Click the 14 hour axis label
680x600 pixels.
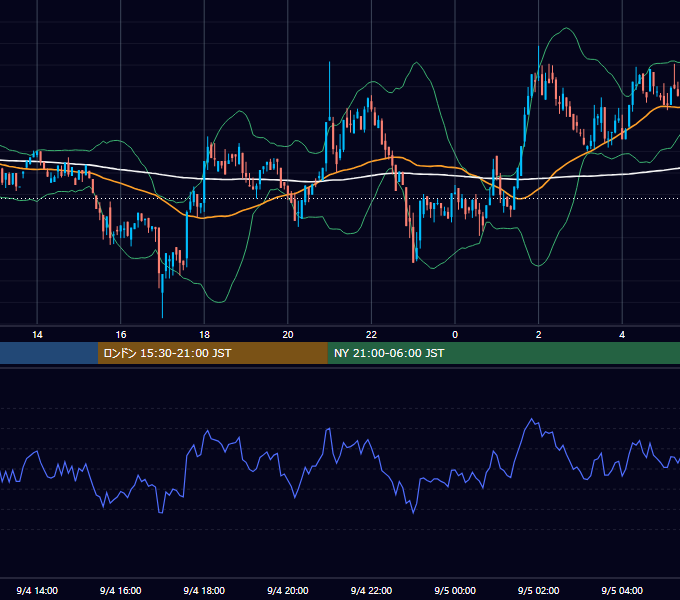(37, 335)
